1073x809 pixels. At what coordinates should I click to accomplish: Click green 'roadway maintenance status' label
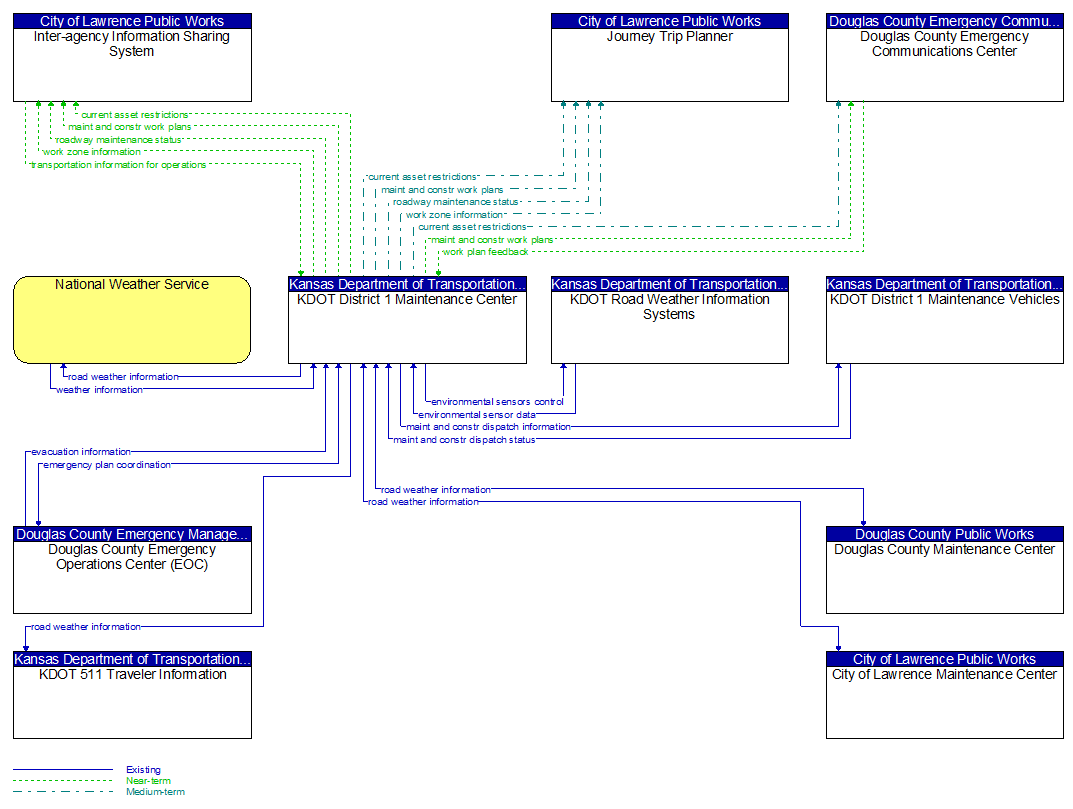(118, 140)
